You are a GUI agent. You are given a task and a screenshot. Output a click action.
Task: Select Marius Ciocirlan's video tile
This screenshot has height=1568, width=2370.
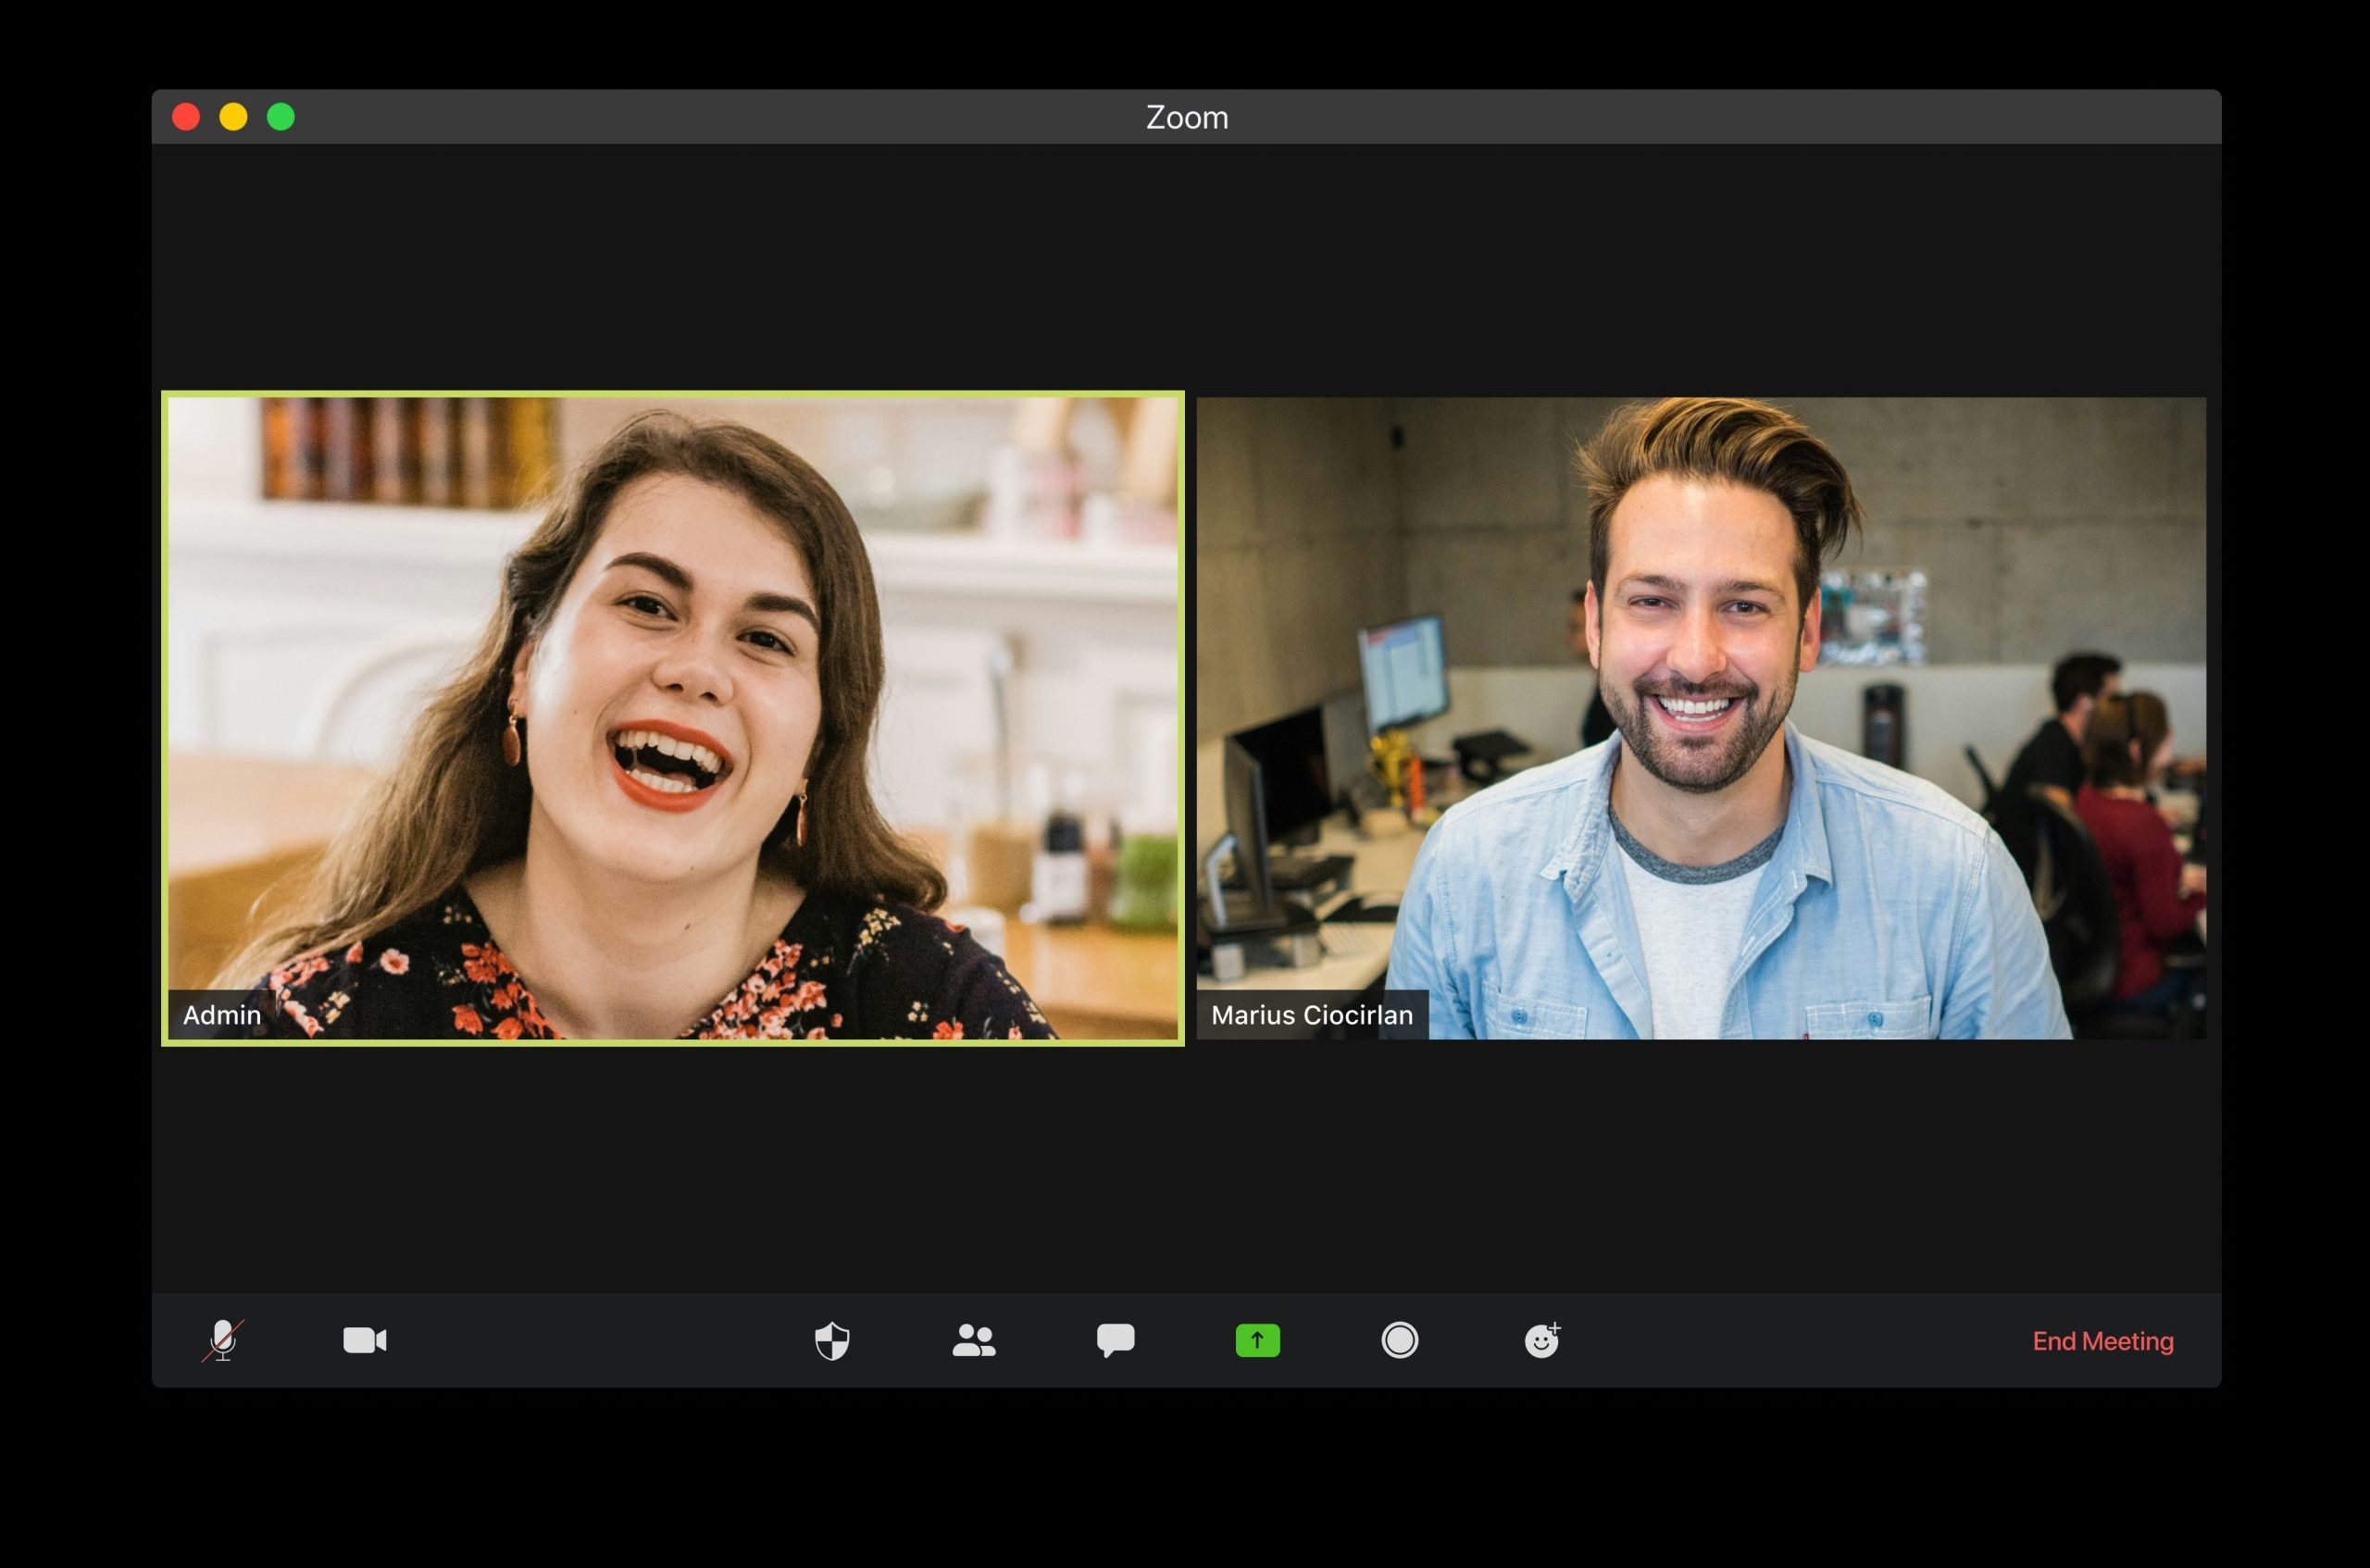(x=1700, y=700)
